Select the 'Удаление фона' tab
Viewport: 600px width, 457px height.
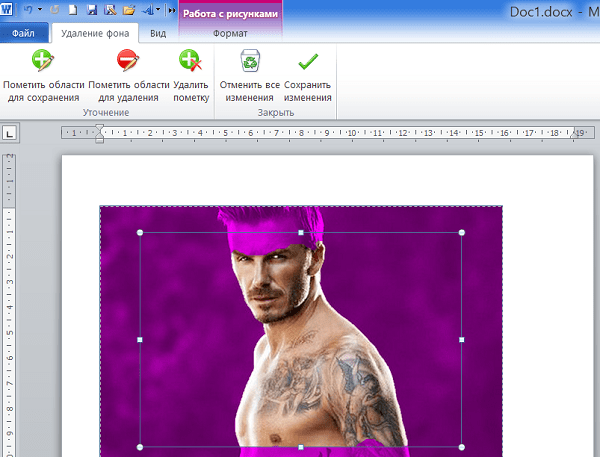pos(95,33)
